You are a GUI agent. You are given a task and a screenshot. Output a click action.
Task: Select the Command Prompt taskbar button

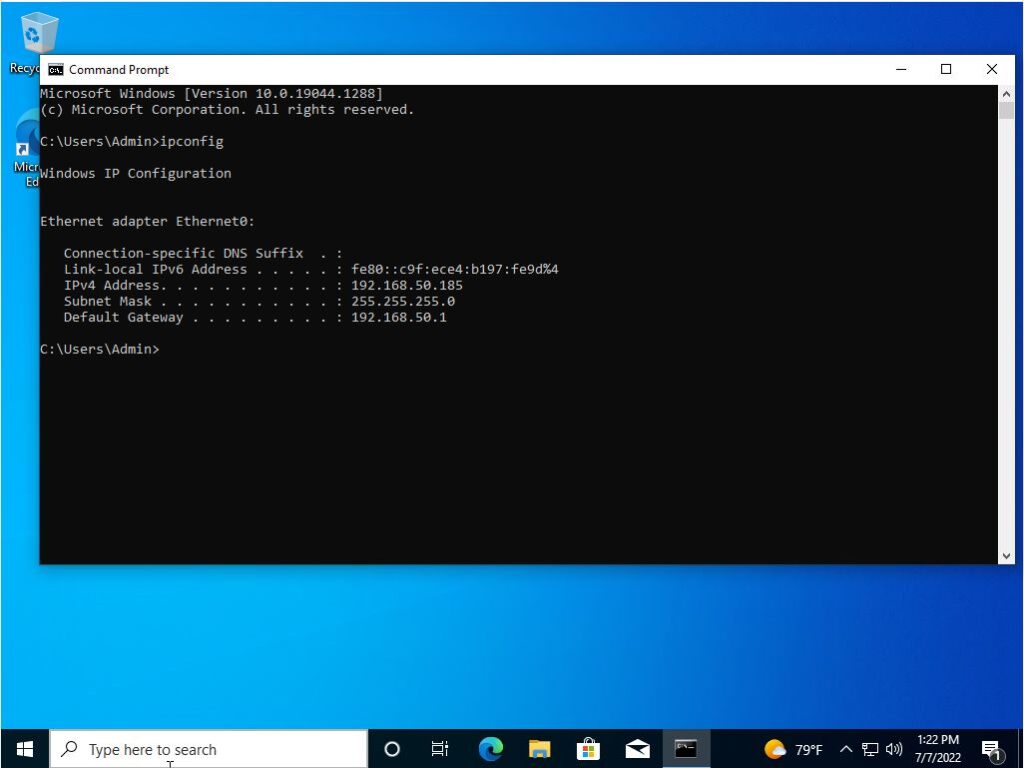click(x=686, y=749)
